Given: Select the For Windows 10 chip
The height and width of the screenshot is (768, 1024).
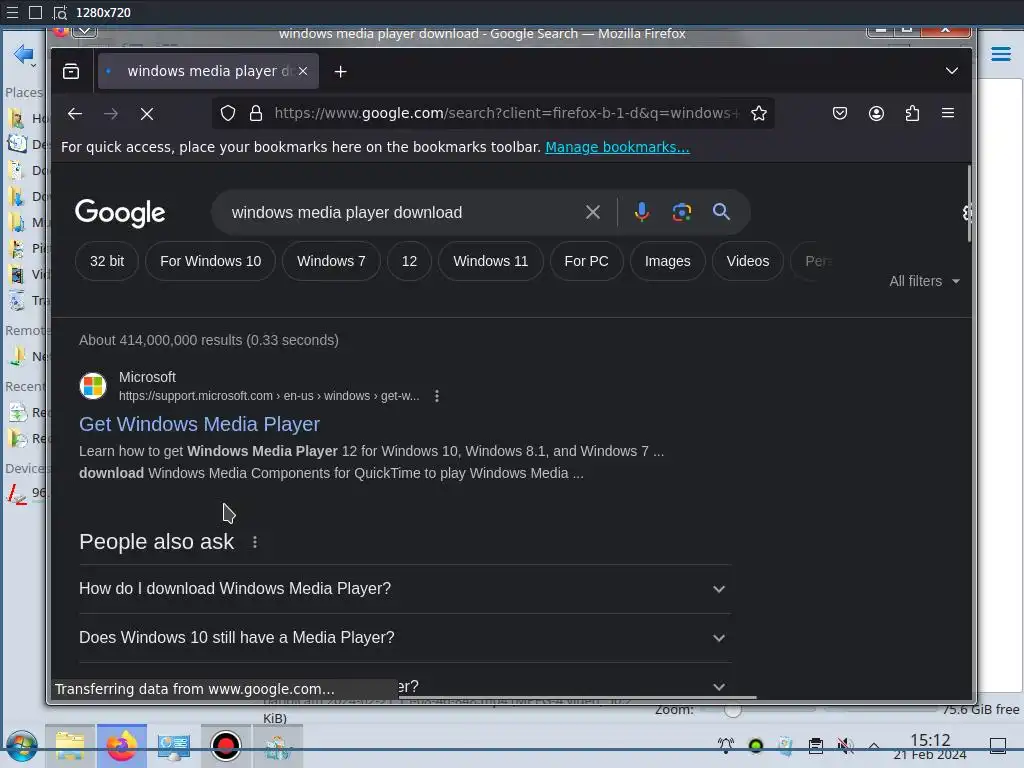Looking at the screenshot, I should point(210,261).
